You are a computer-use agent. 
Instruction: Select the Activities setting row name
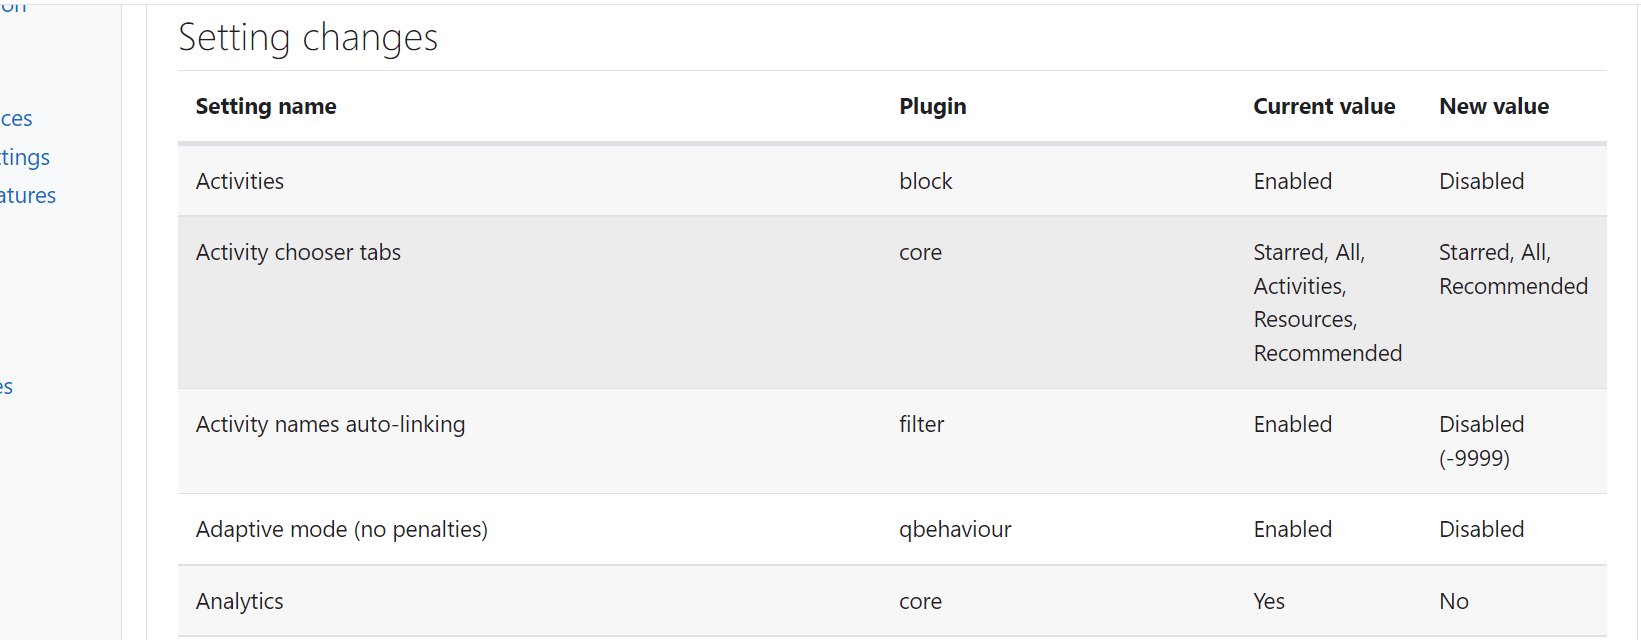[x=240, y=181]
